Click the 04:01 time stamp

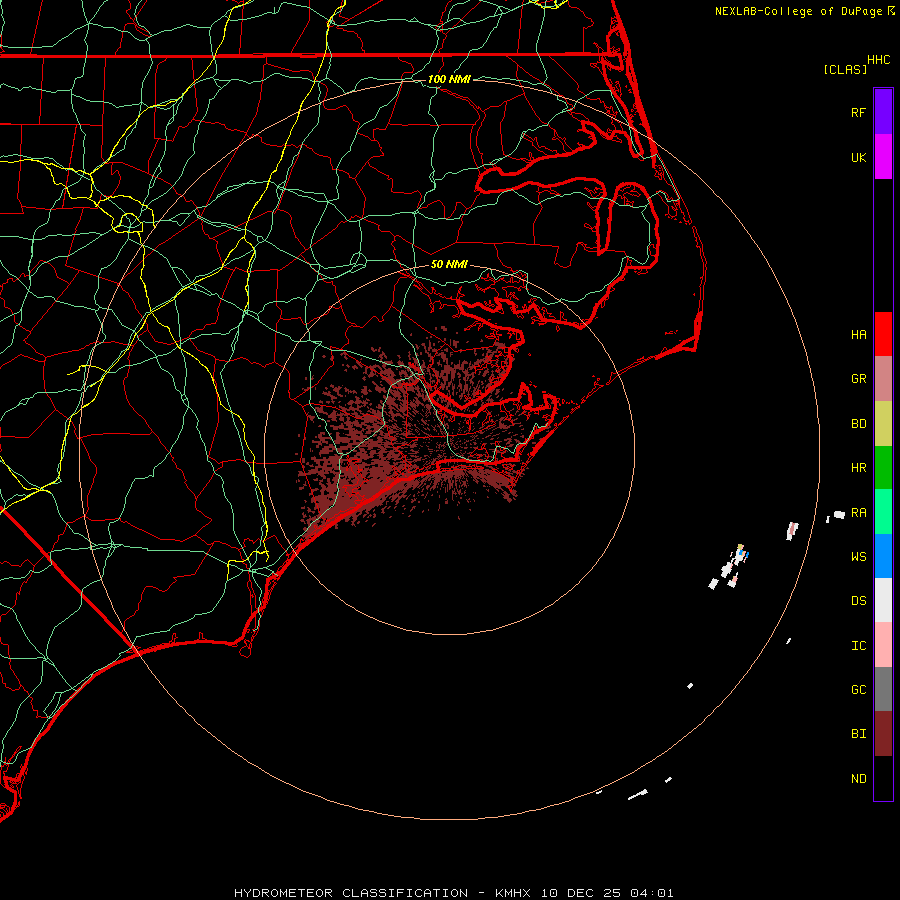(651, 893)
